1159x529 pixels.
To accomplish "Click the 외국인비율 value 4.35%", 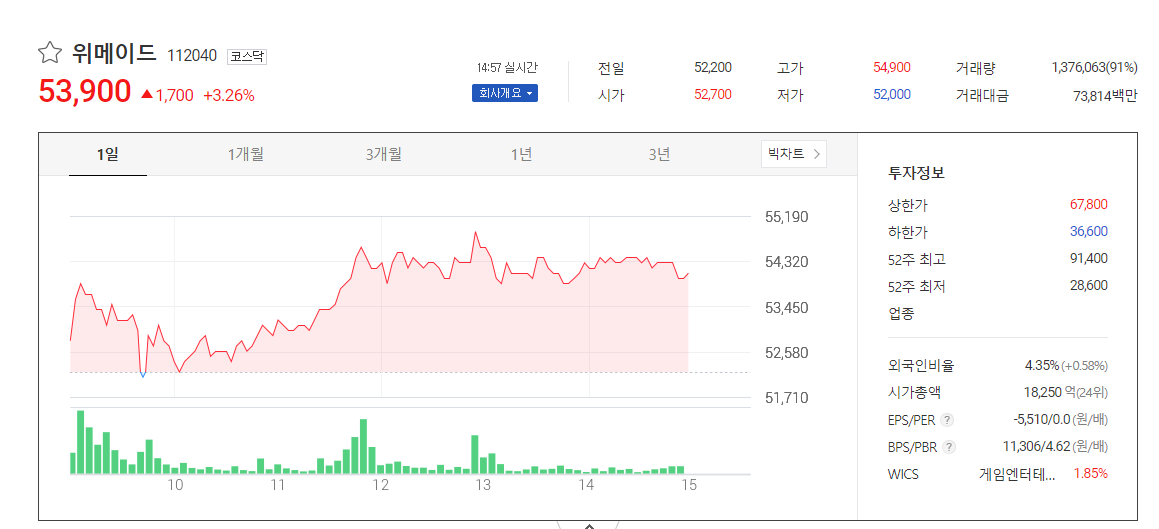I will (1042, 365).
